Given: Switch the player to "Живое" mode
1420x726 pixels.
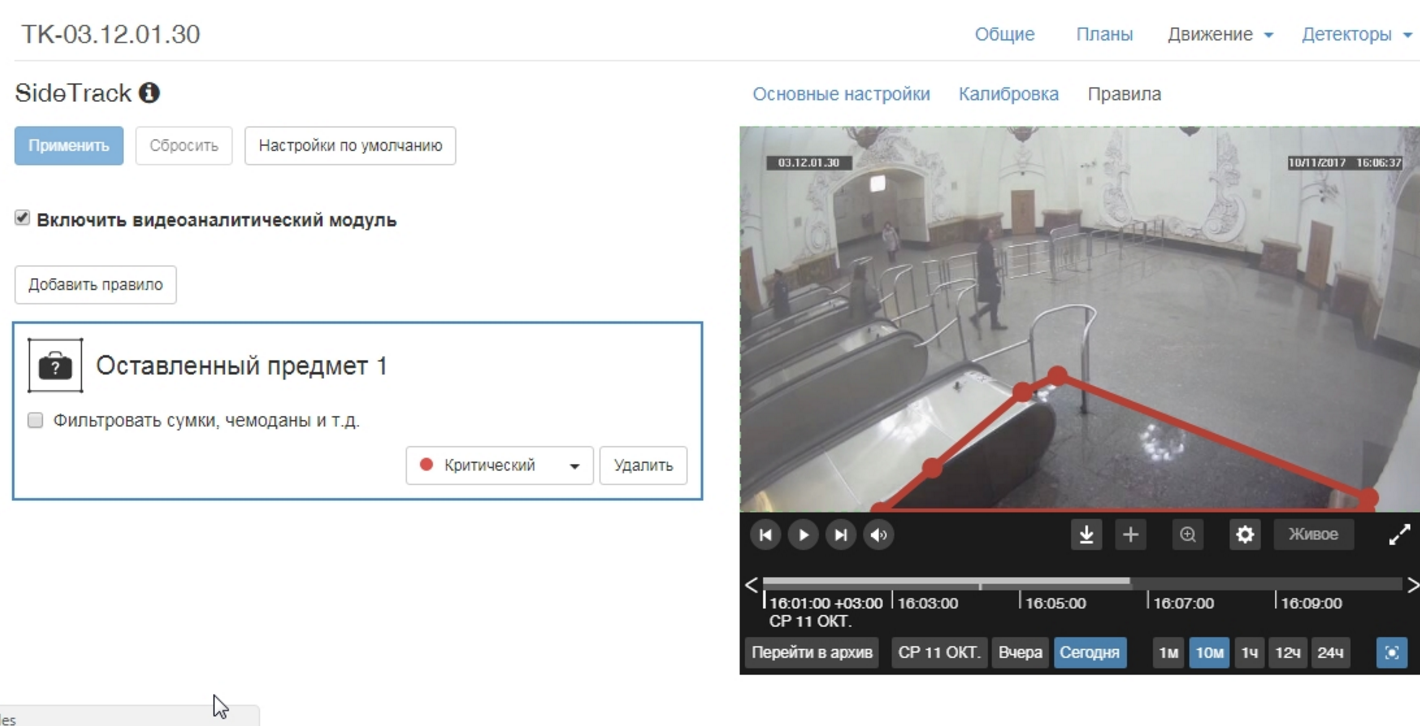Looking at the screenshot, I should click(1313, 535).
